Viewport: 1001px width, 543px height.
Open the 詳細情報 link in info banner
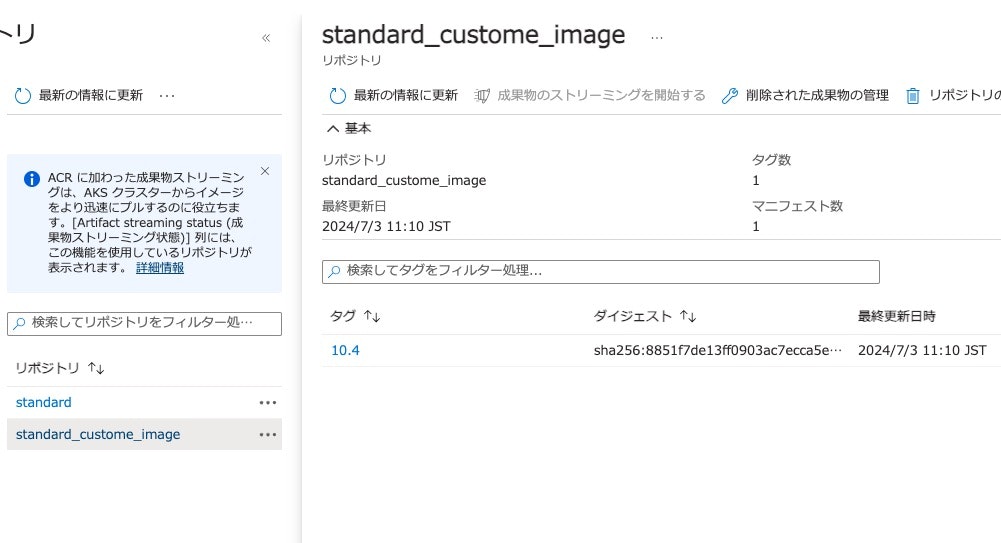[x=160, y=268]
